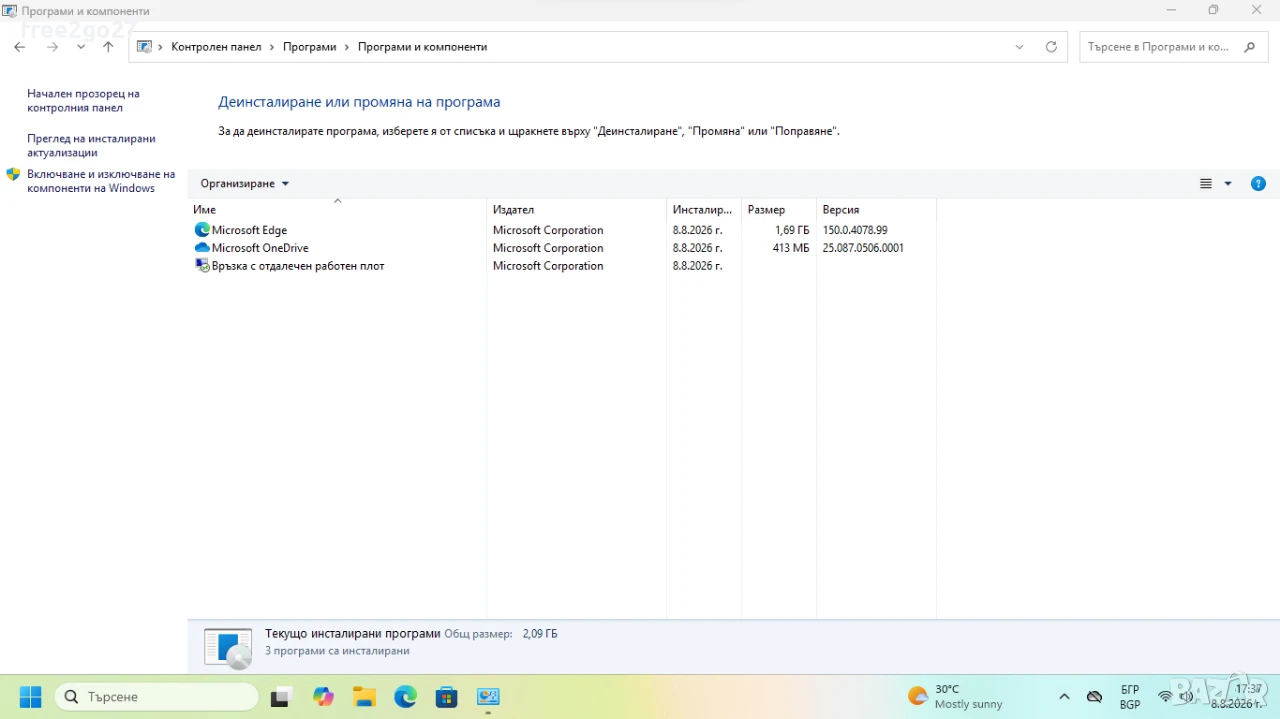This screenshot has height=719, width=1280.
Task: Click Microsoft Edge icon in program list
Action: click(x=202, y=230)
